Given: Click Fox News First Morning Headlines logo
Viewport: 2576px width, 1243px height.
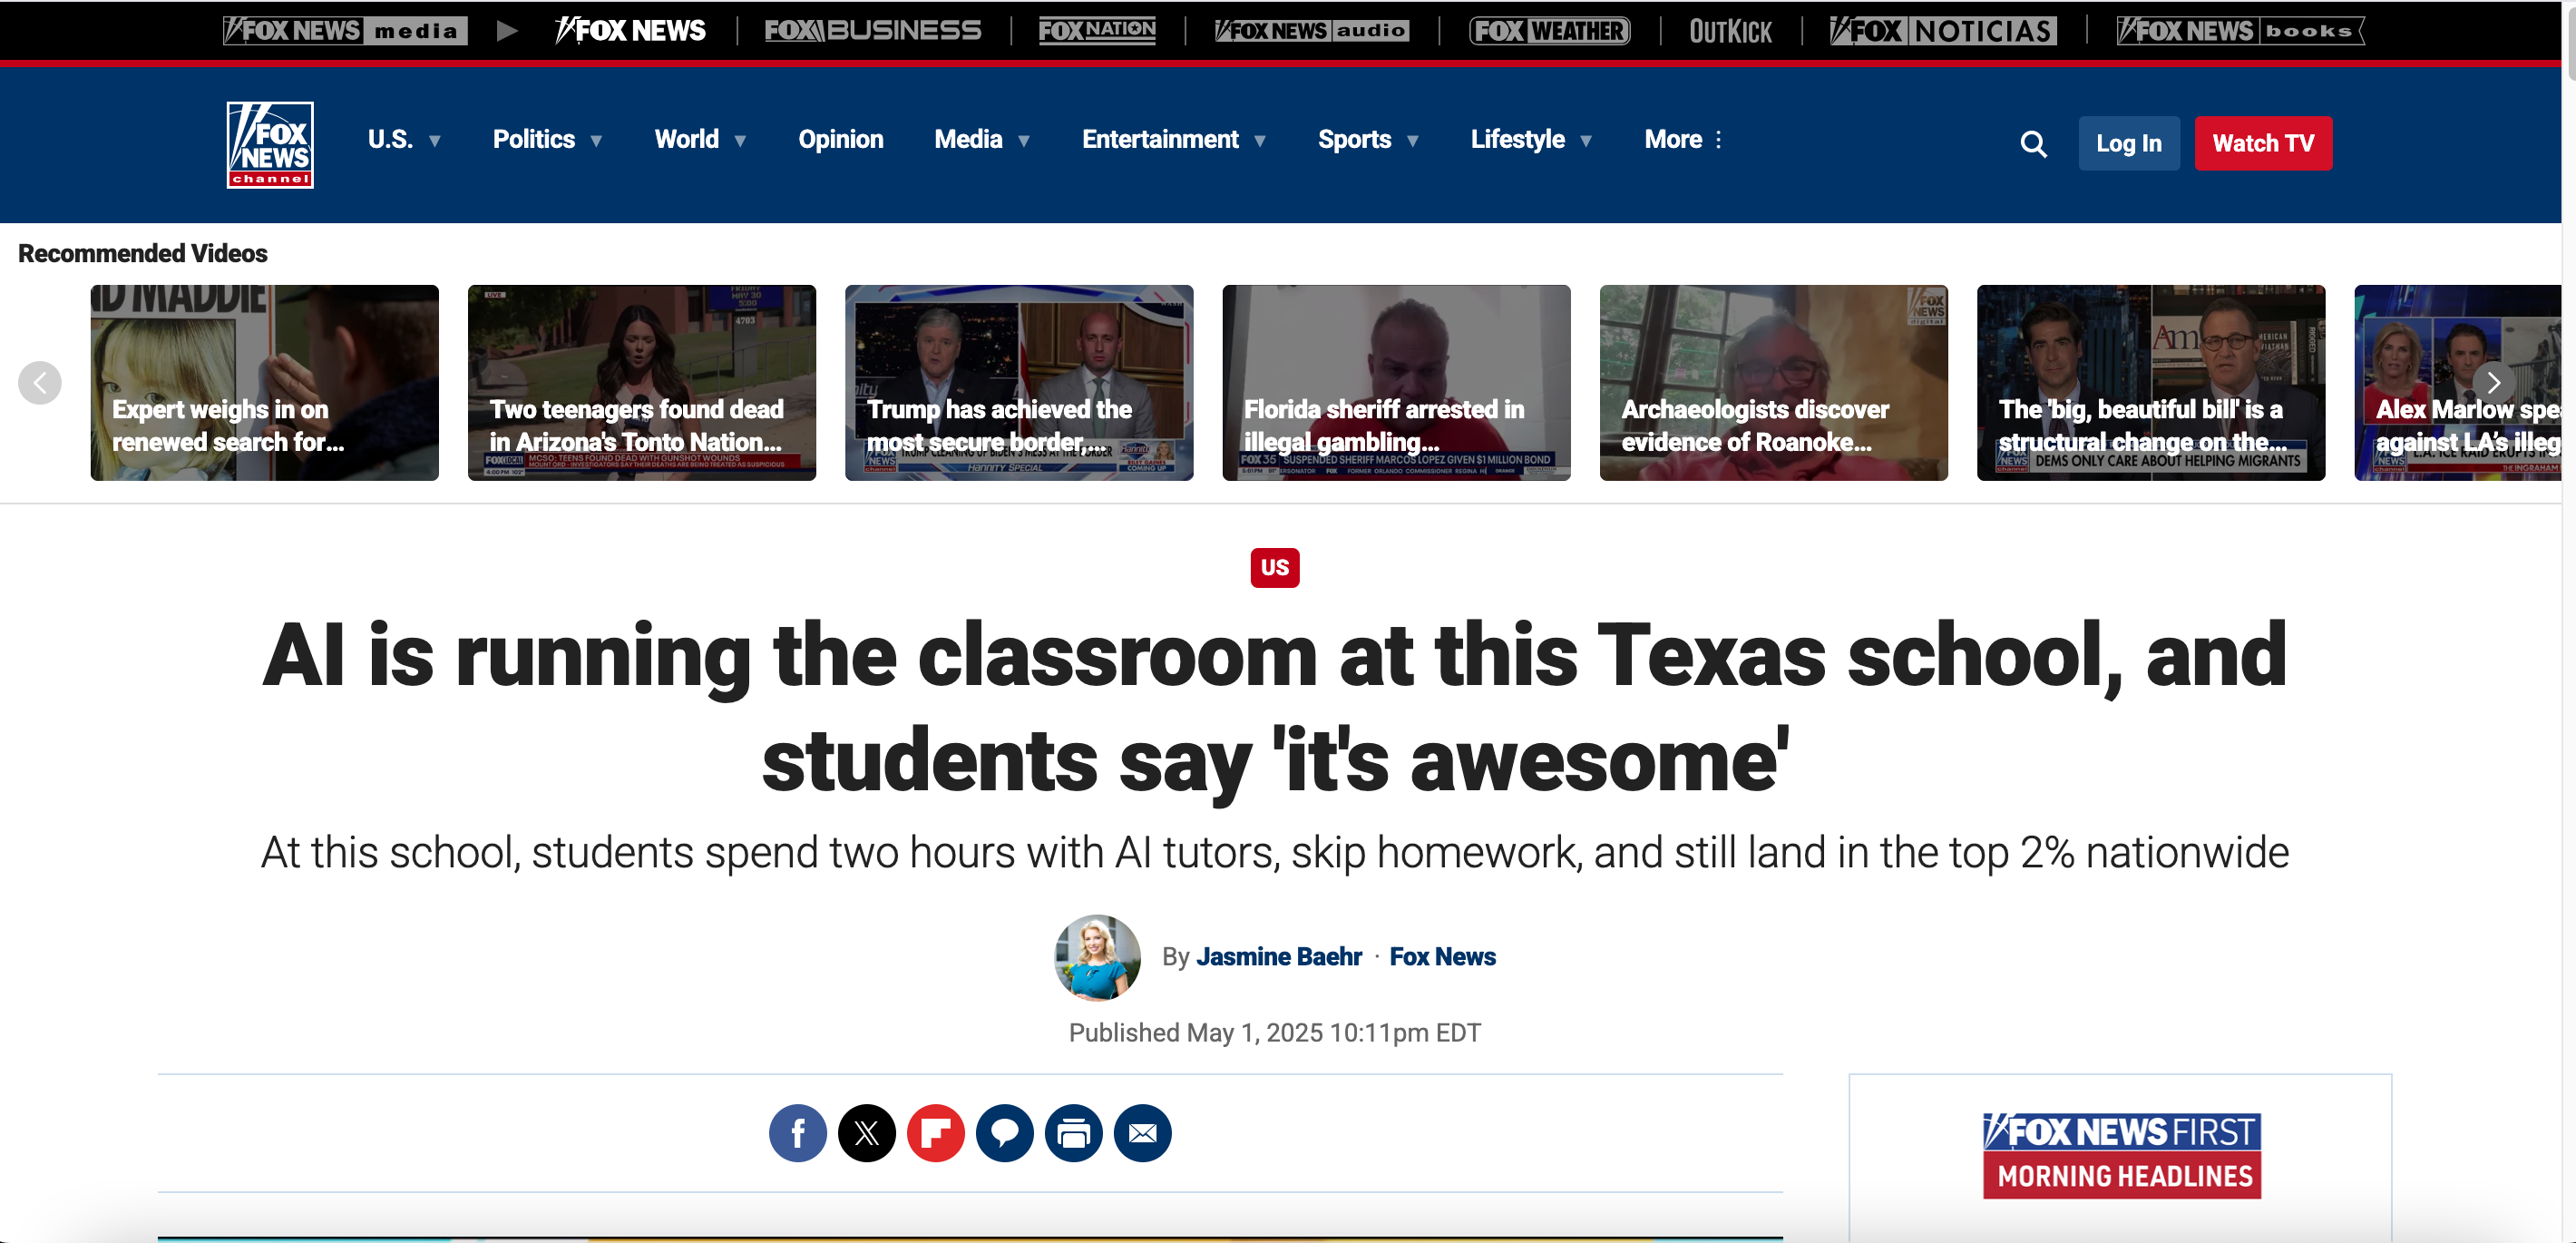Looking at the screenshot, I should [x=2121, y=1156].
